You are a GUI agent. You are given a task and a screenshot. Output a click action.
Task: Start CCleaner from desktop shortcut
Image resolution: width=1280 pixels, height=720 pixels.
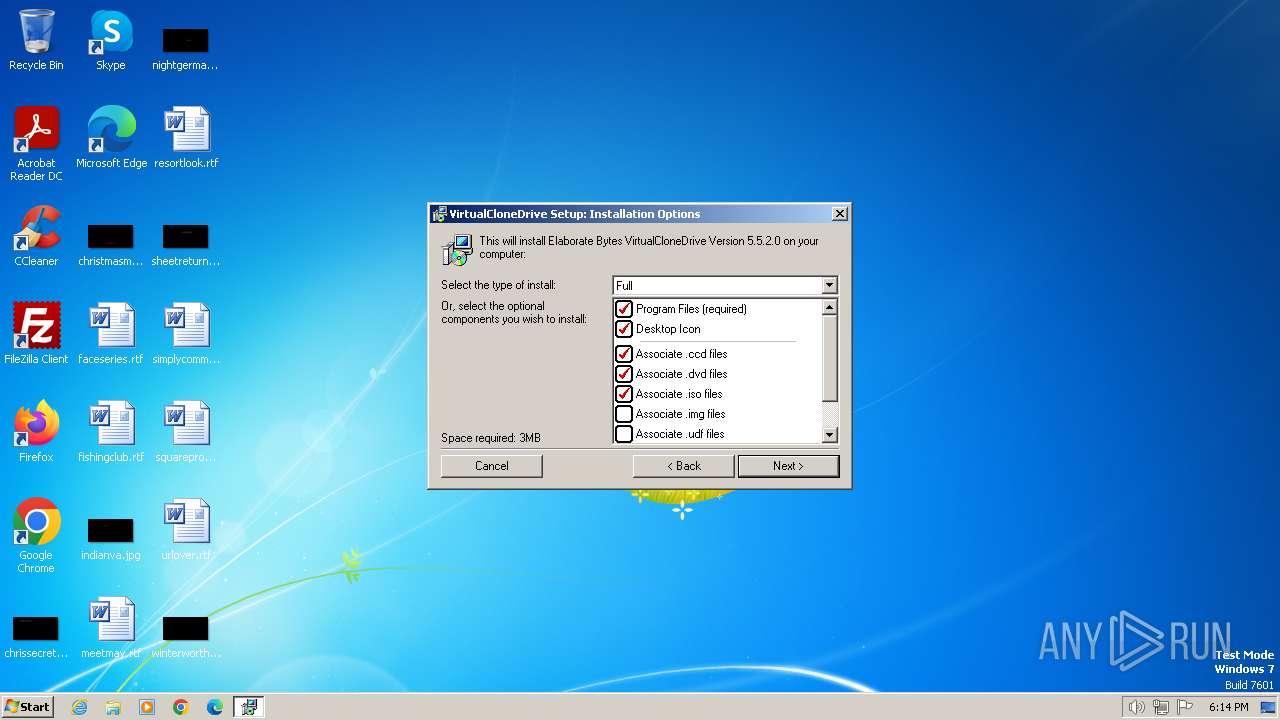pyautogui.click(x=36, y=236)
